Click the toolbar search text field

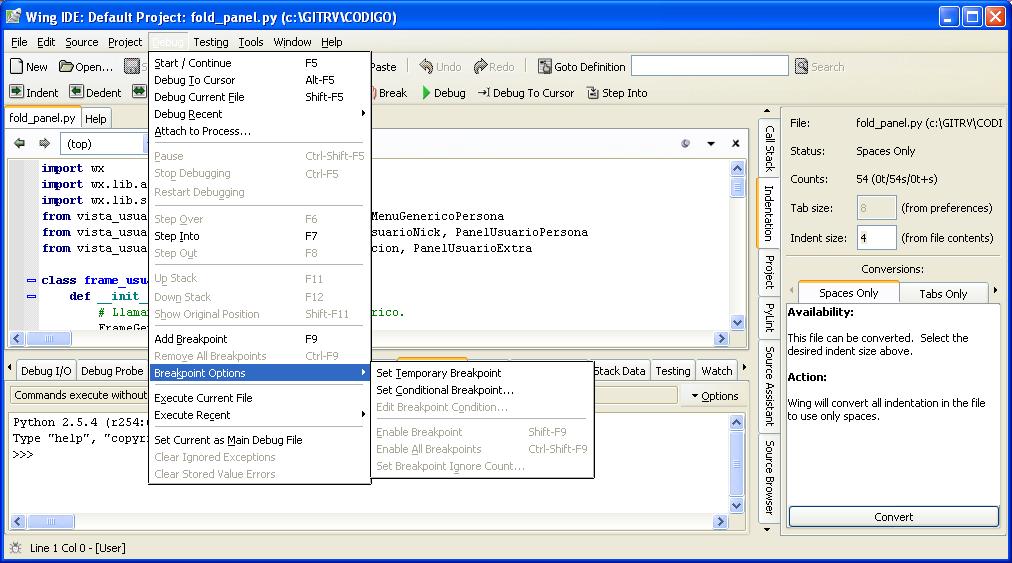pyautogui.click(x=709, y=66)
